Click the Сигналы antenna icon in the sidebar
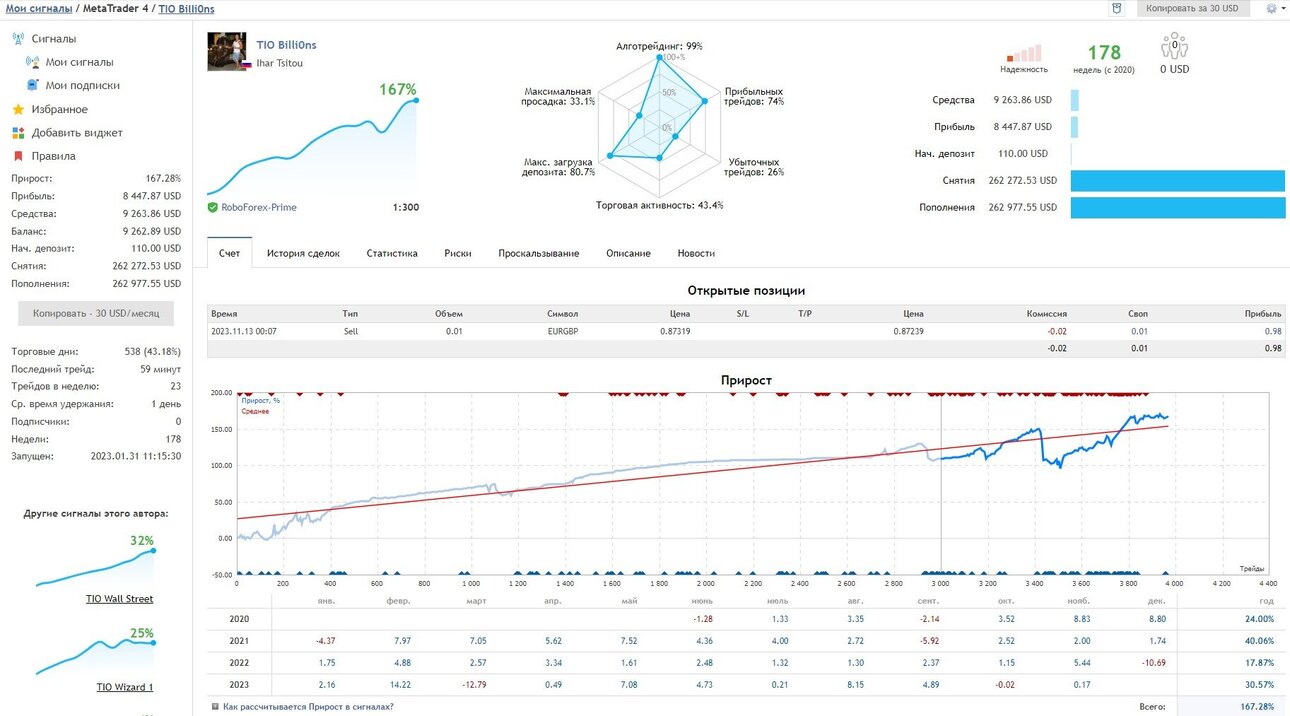 (18, 39)
